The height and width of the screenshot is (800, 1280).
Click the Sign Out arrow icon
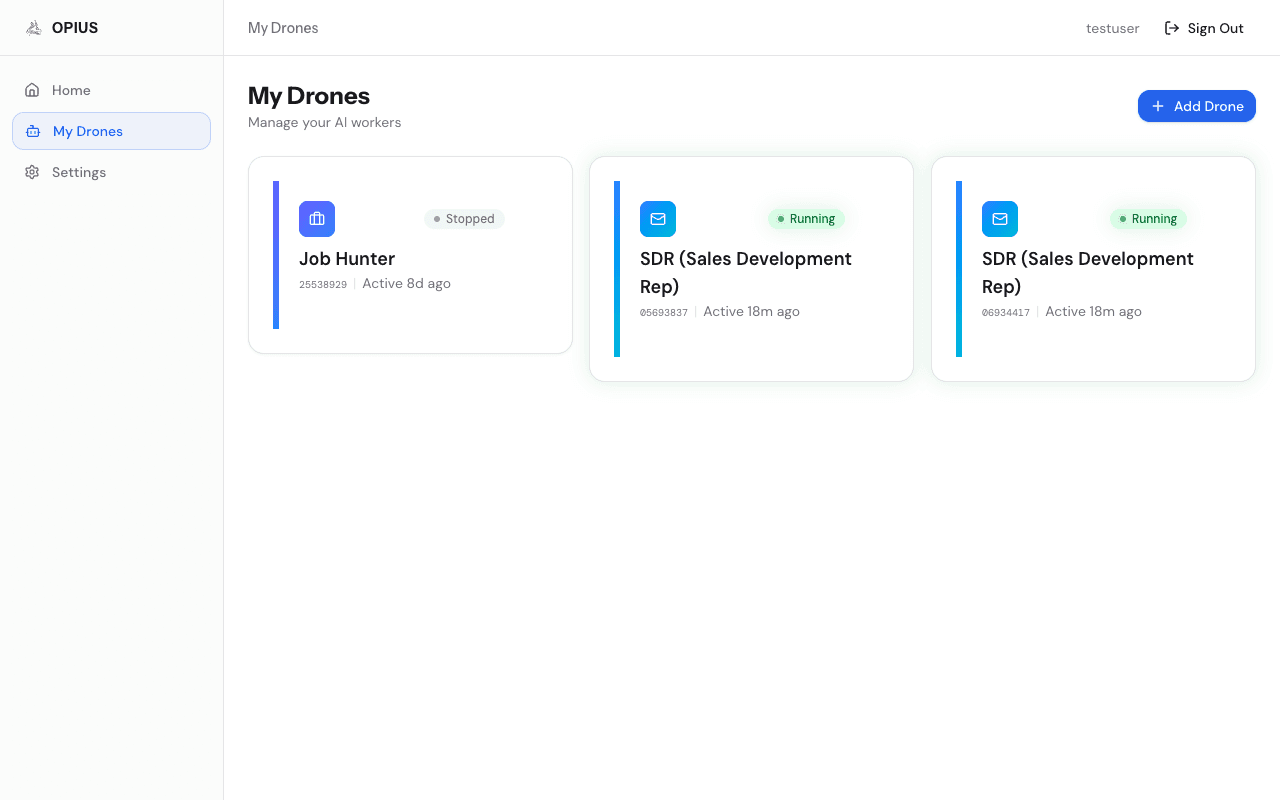(x=1172, y=28)
